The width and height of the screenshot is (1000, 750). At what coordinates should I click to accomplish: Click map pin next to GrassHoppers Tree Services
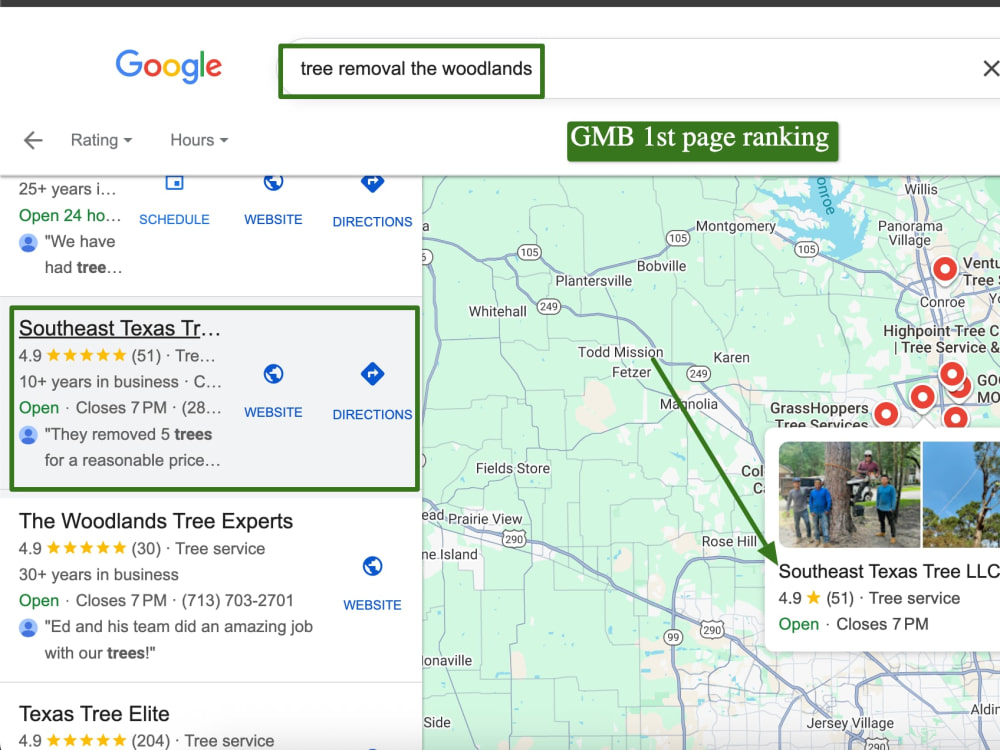886,415
